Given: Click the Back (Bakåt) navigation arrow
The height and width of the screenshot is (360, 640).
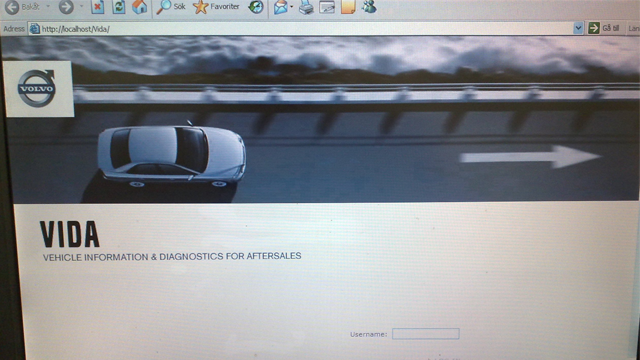Looking at the screenshot, I should coord(12,7).
